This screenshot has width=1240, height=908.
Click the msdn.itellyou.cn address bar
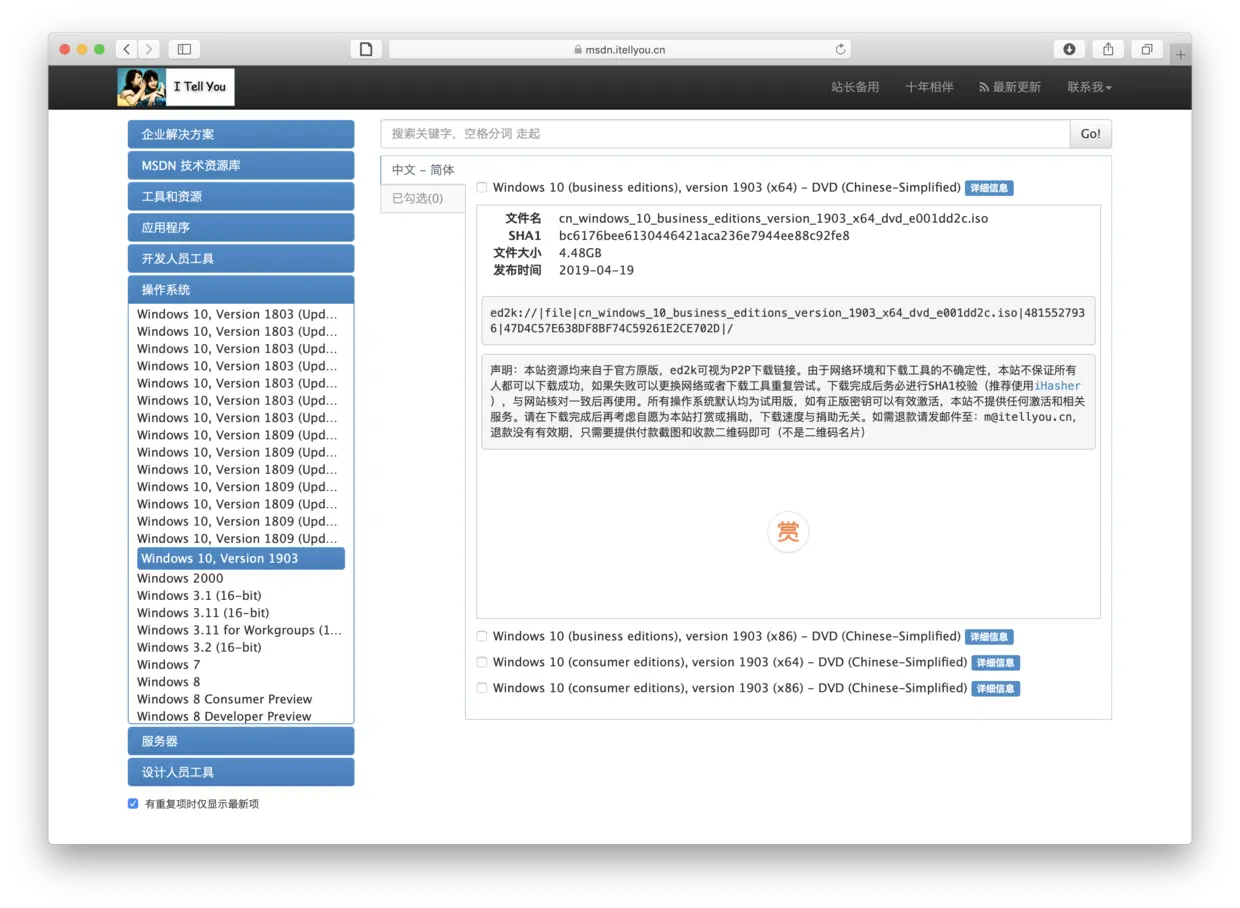tap(620, 49)
